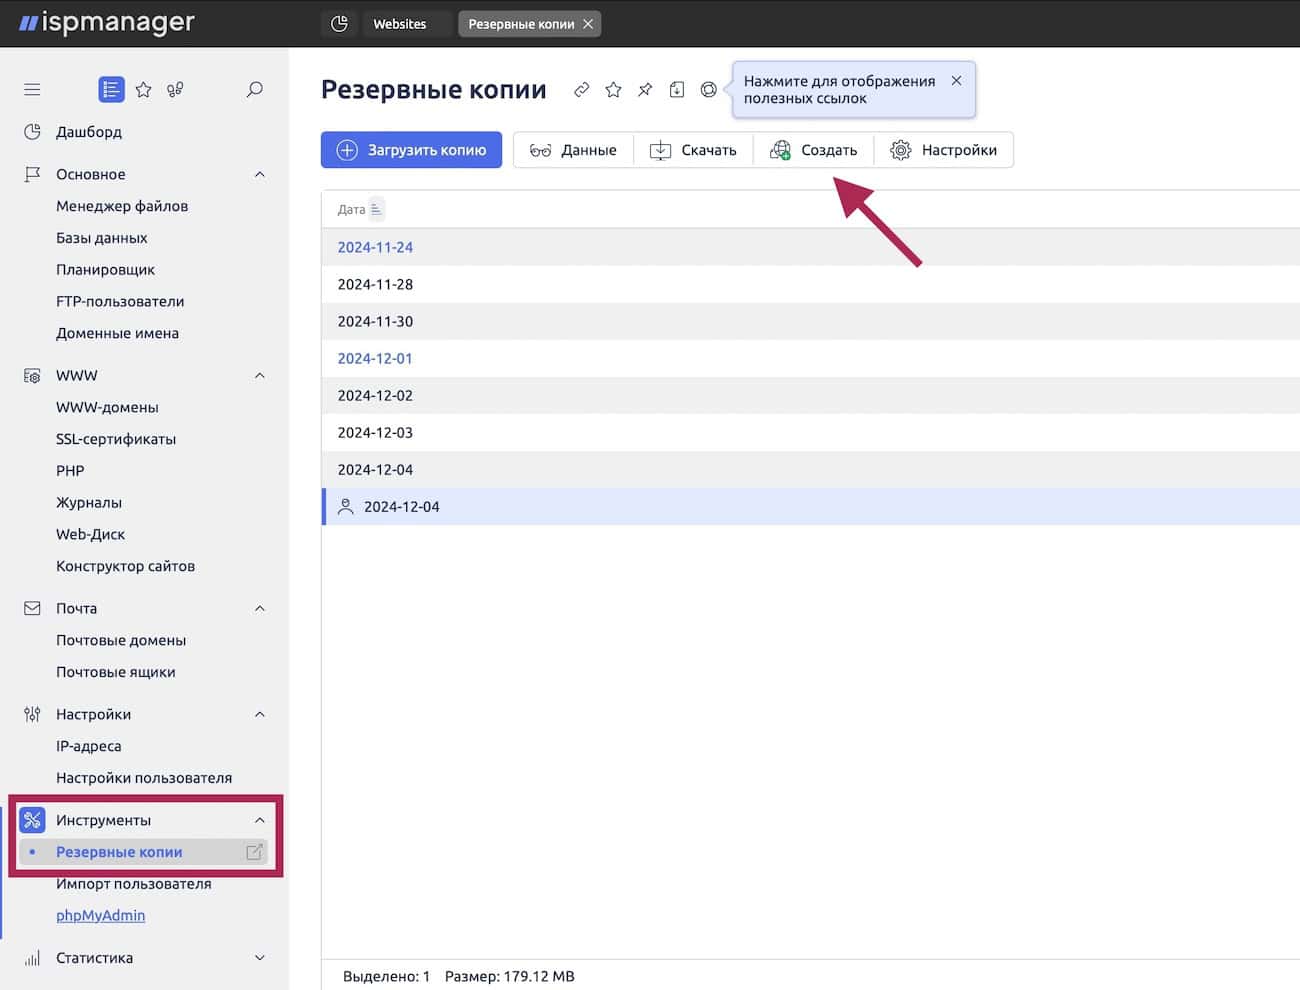This screenshot has width=1300, height=990.
Task: Click the ispmanager logo
Action: click(107, 22)
